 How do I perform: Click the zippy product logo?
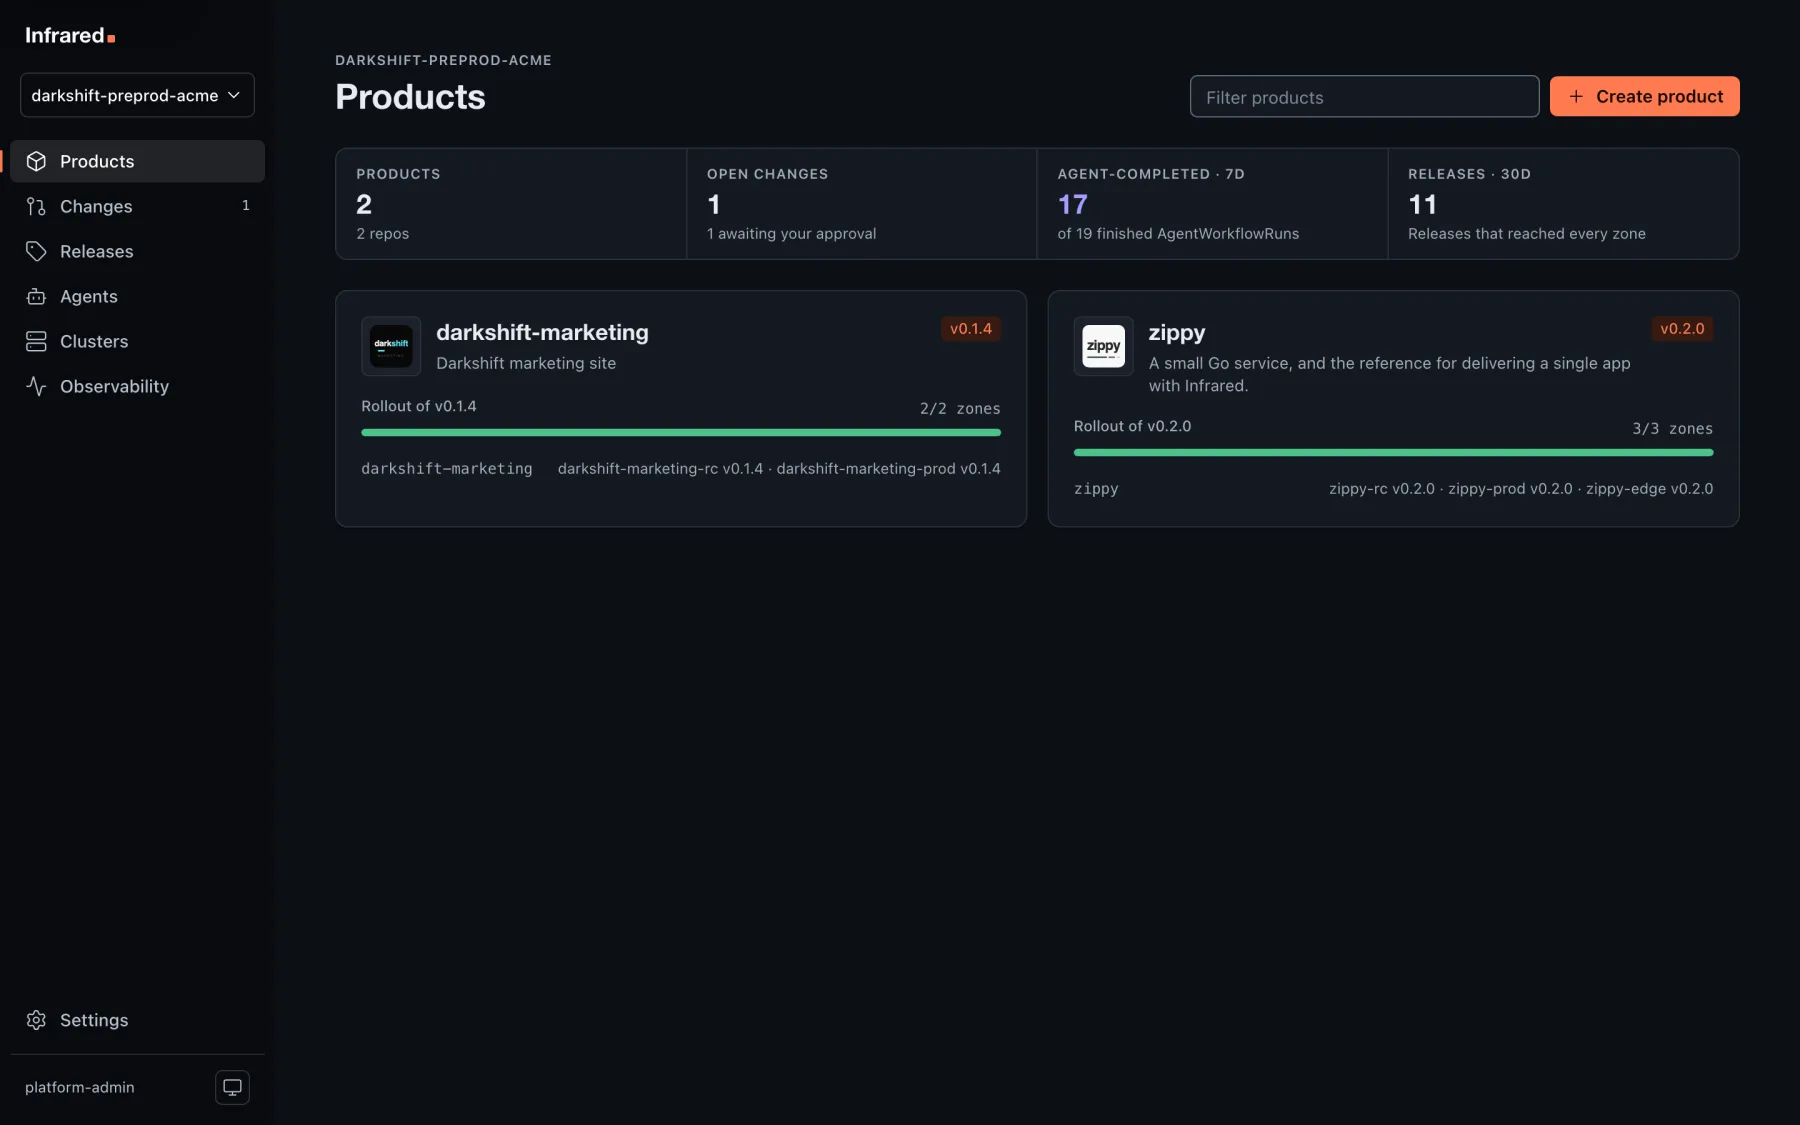coord(1103,346)
